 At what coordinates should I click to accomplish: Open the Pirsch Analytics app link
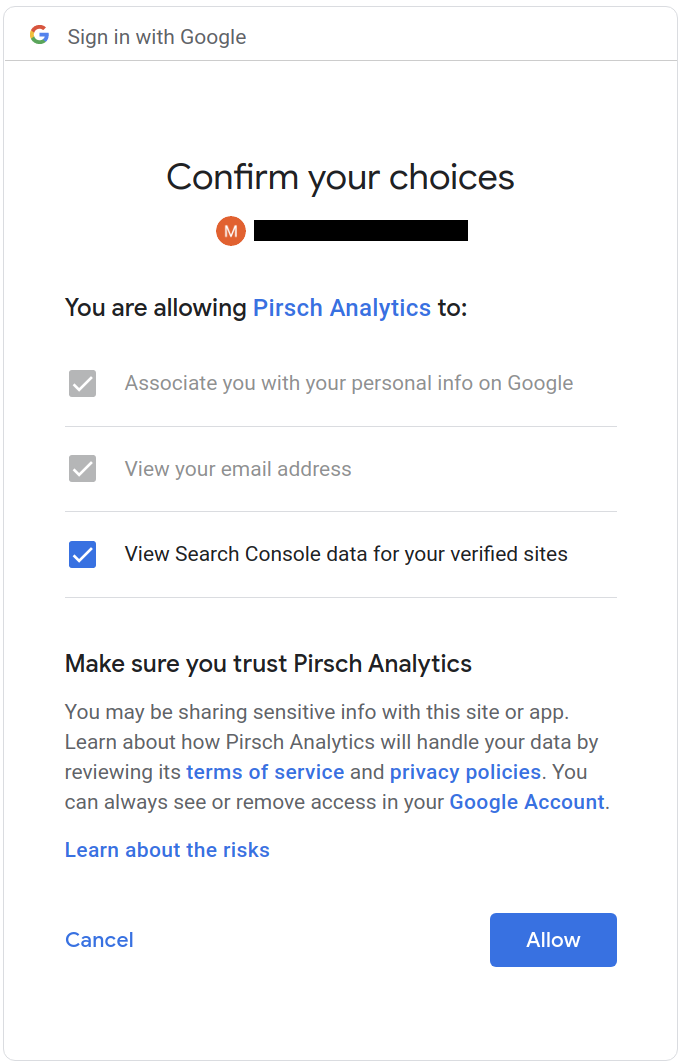point(342,307)
